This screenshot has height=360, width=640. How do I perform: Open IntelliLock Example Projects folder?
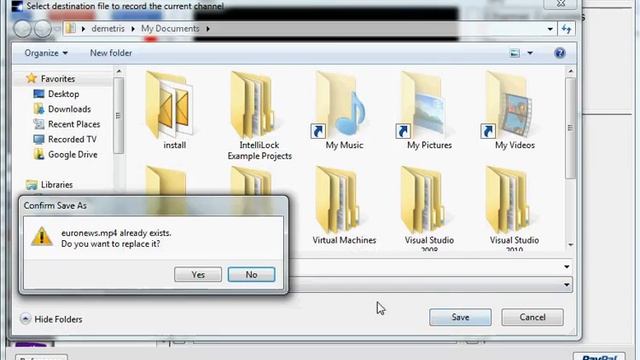[x=259, y=116]
